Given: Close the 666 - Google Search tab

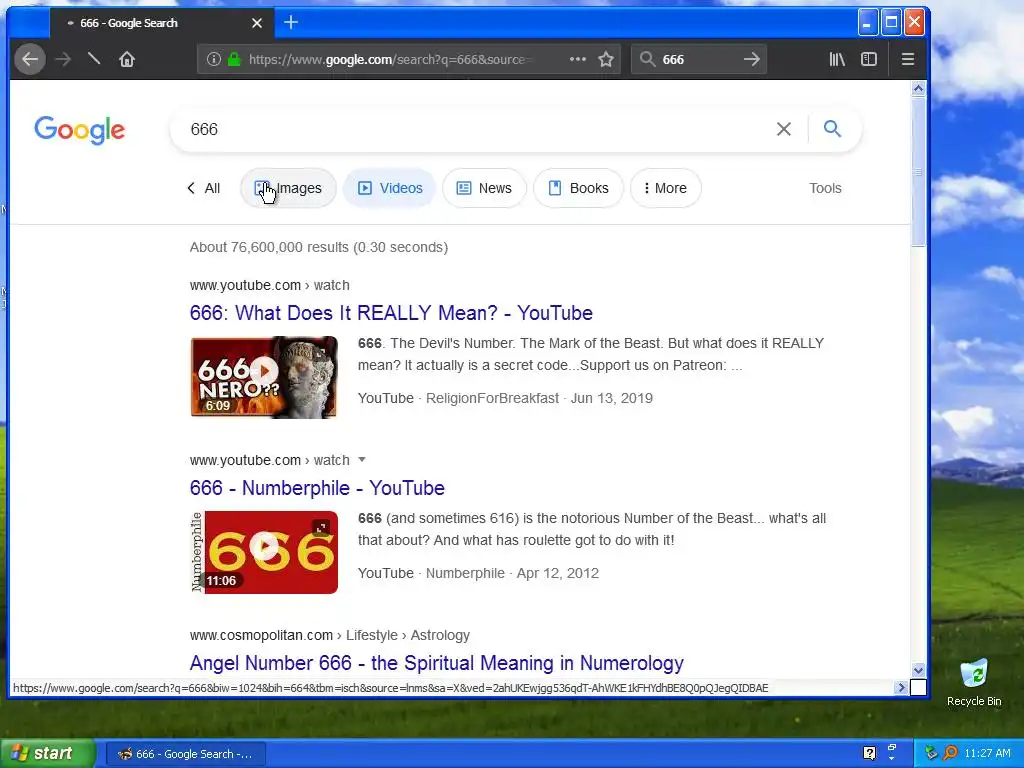Looking at the screenshot, I should pos(257,23).
